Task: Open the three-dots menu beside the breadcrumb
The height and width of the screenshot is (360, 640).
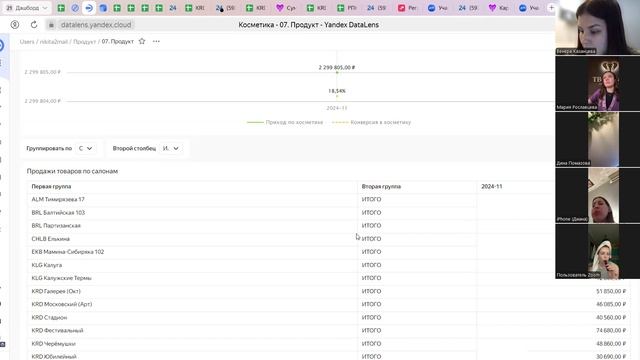Action: (156, 41)
